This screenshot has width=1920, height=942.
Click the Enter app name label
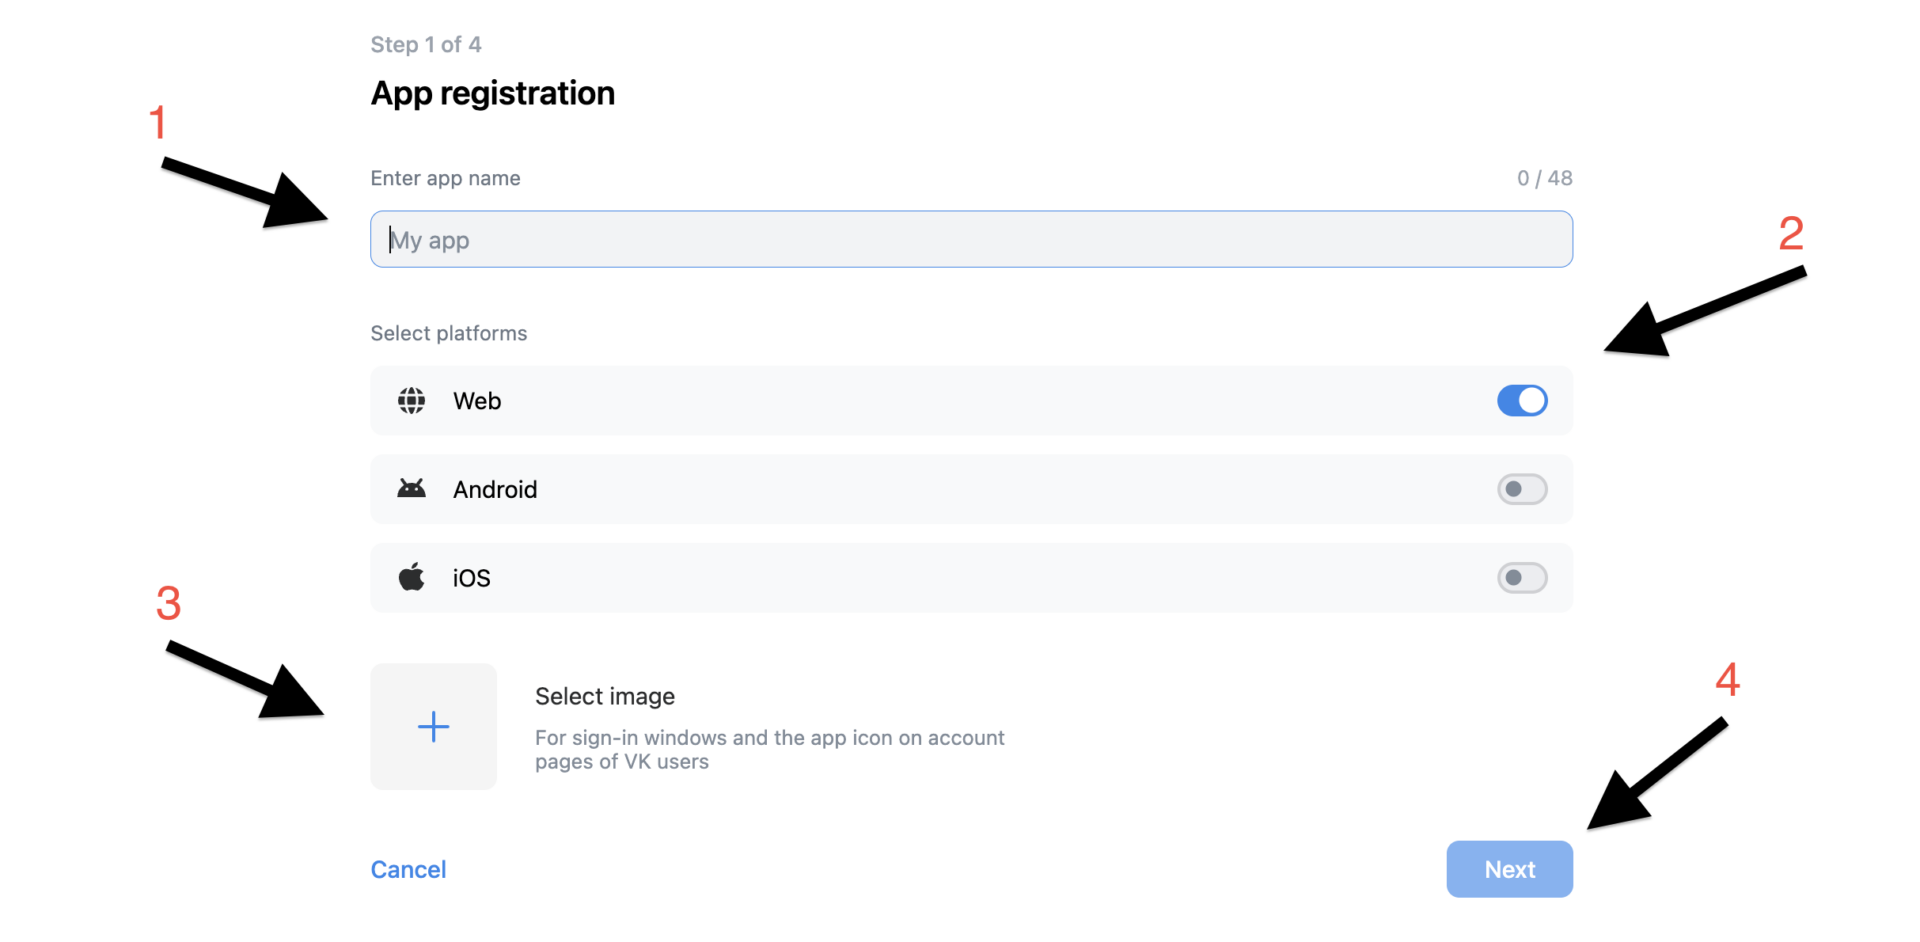pos(445,178)
